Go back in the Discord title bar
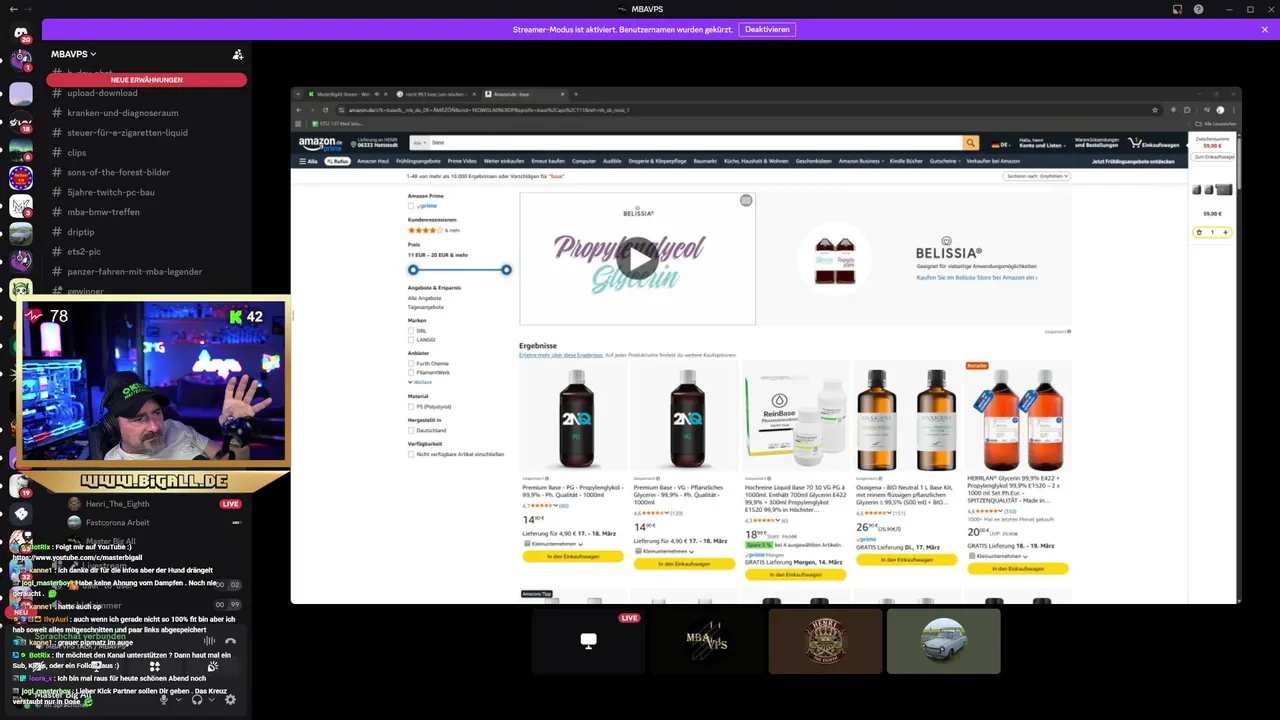Image resolution: width=1280 pixels, height=720 pixels. [13, 9]
